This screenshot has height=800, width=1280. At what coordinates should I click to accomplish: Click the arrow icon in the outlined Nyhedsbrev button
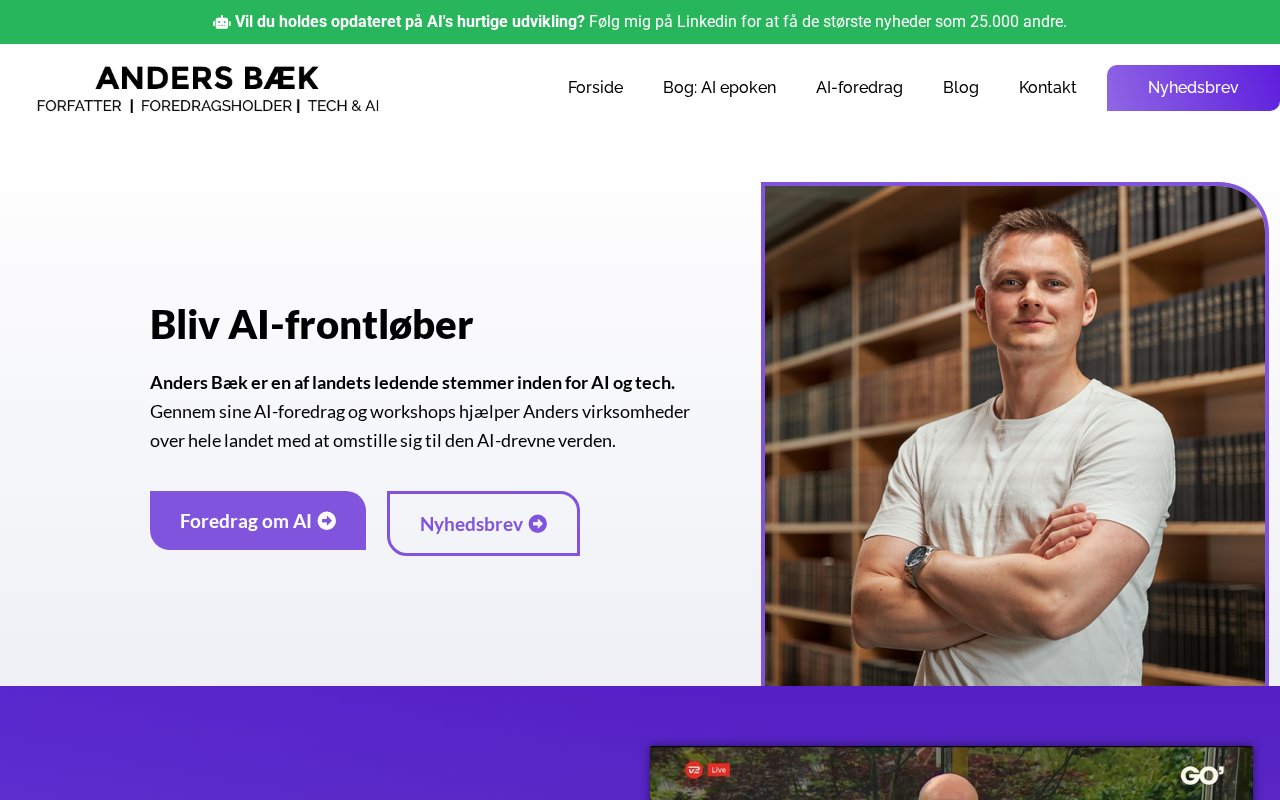[x=538, y=523]
